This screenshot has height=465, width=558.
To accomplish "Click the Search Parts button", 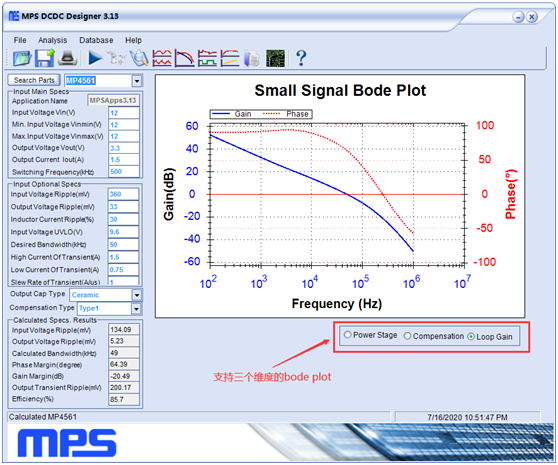I will tap(34, 80).
